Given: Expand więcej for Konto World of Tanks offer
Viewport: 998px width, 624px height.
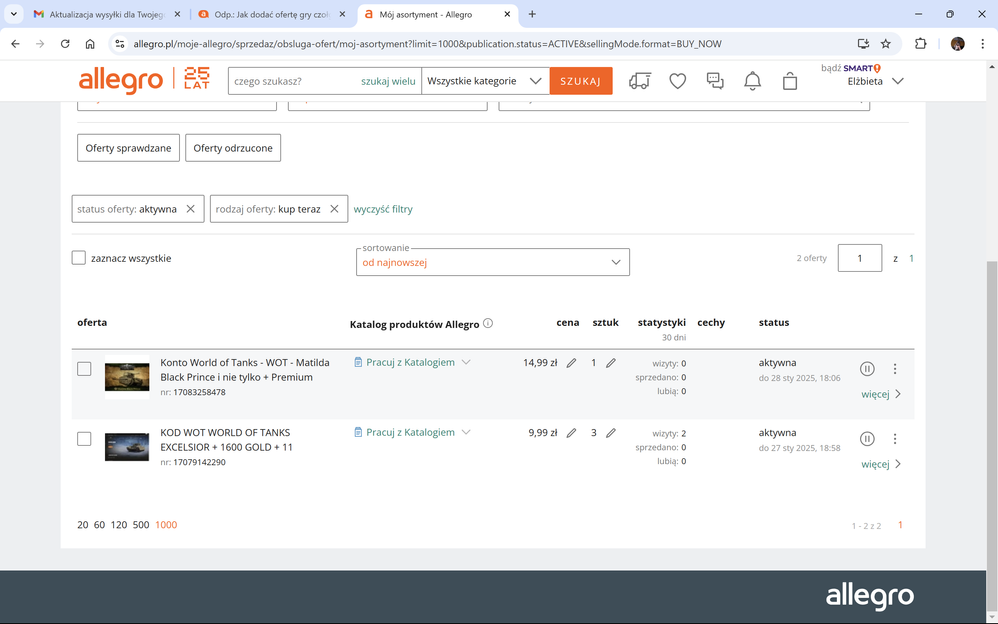Looking at the screenshot, I should [882, 394].
